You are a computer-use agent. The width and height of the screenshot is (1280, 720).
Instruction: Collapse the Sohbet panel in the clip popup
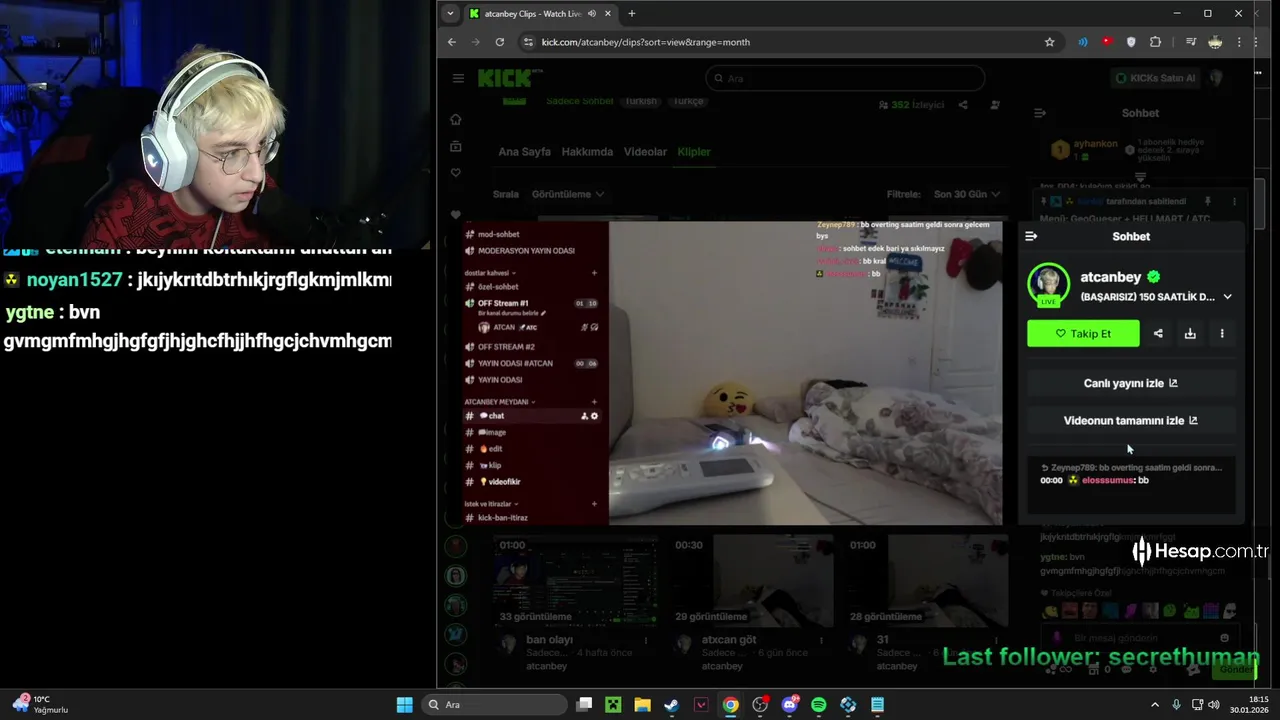(1031, 236)
